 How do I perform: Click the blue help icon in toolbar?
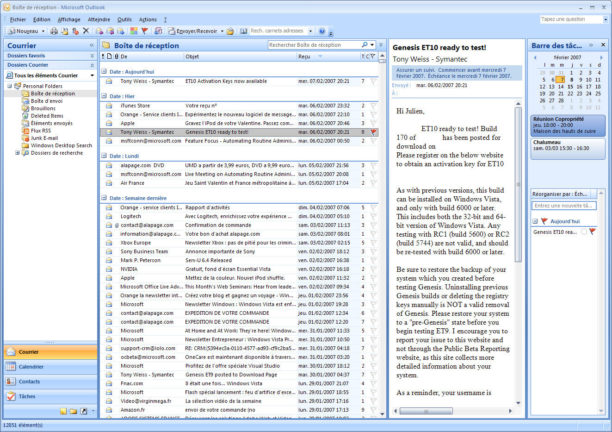pyautogui.click(x=322, y=31)
